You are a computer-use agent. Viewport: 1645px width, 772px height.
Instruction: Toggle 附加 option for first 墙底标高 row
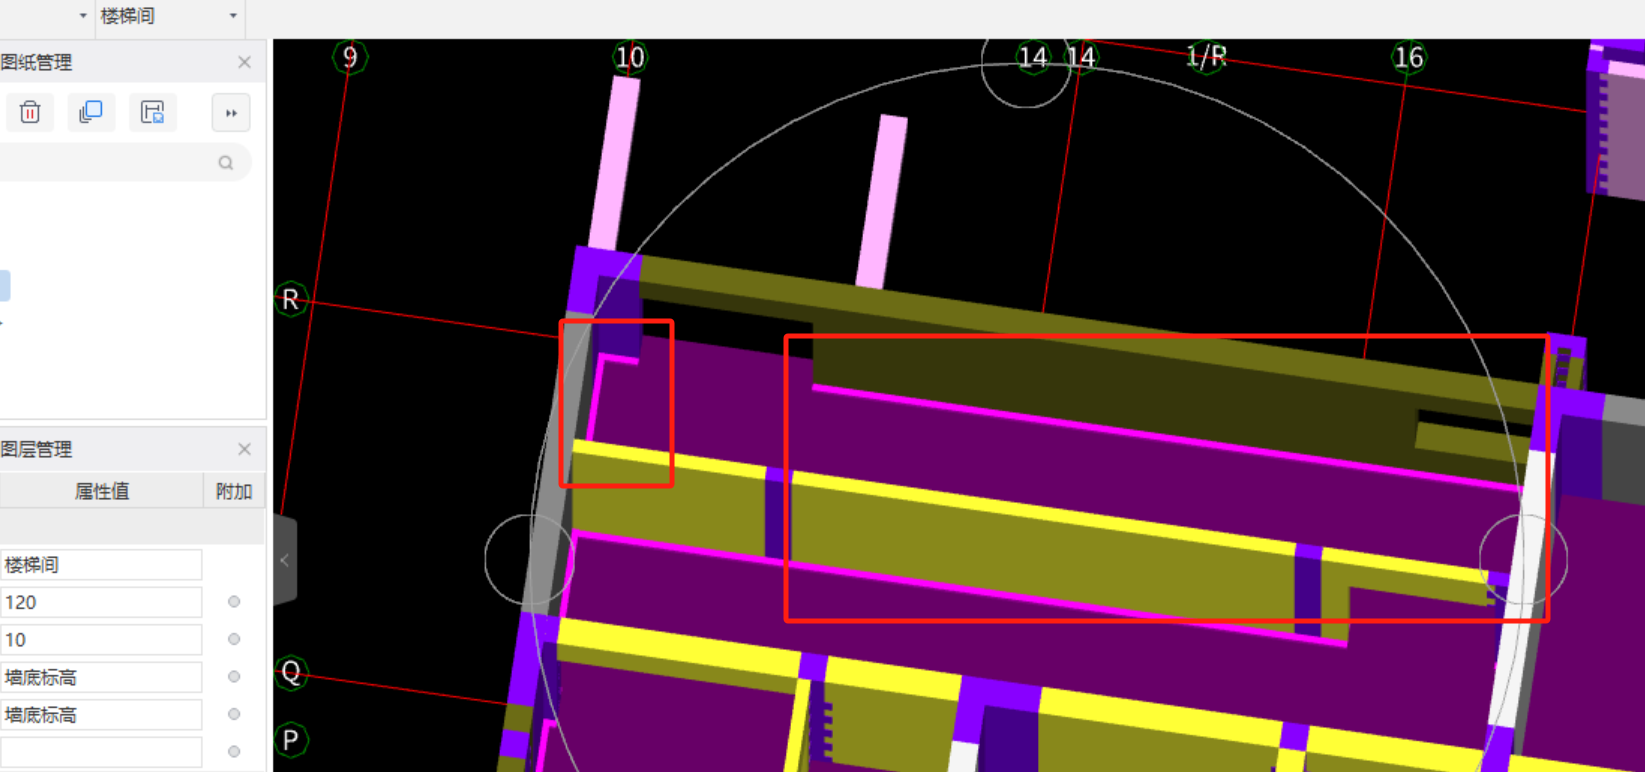[x=234, y=677]
